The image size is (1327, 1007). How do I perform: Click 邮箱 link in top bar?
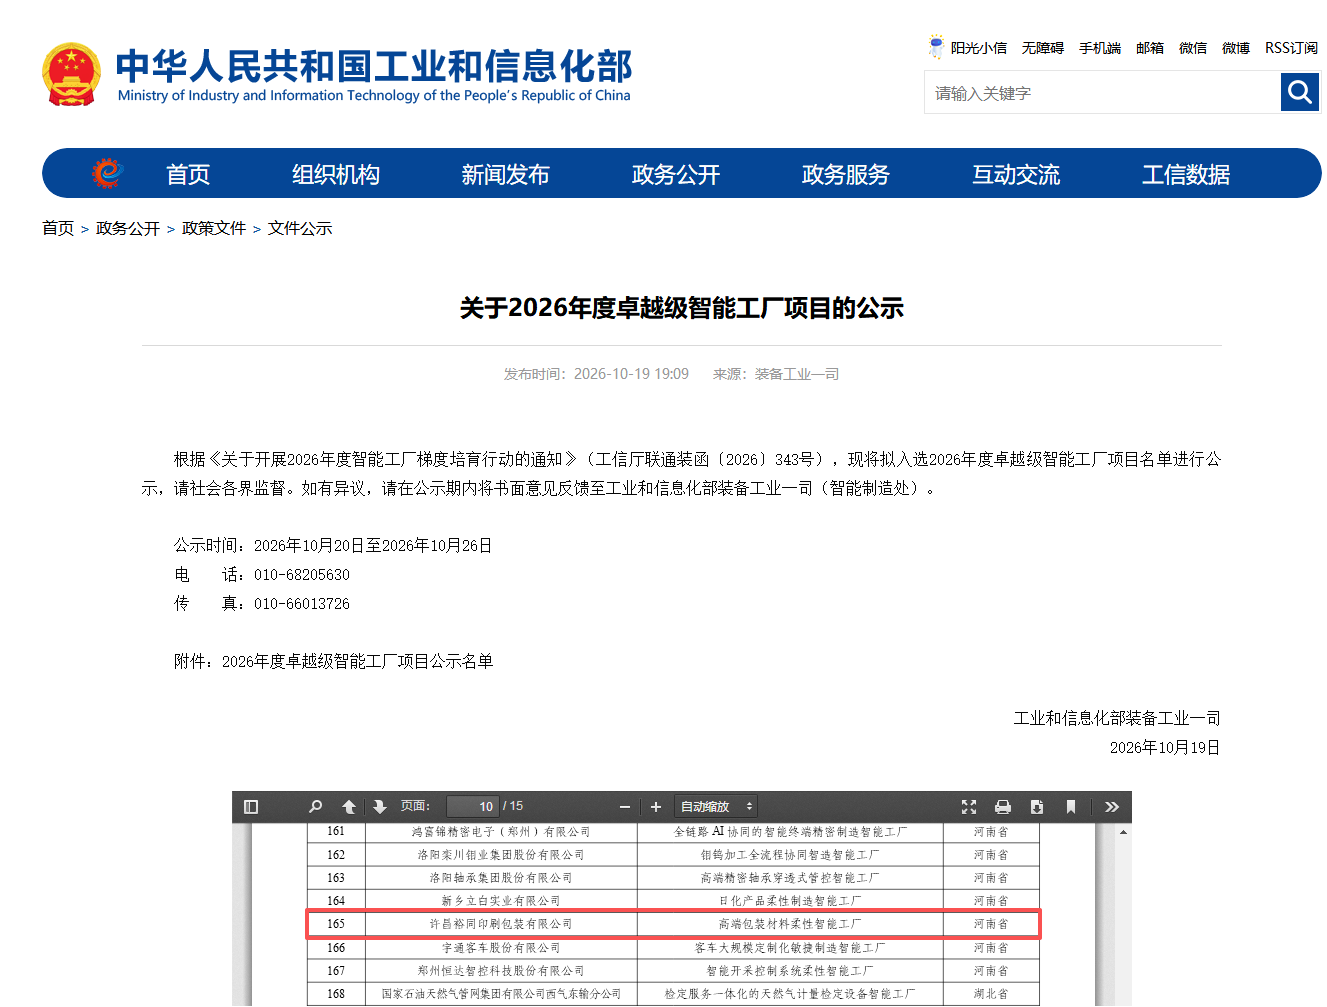pos(1150,48)
